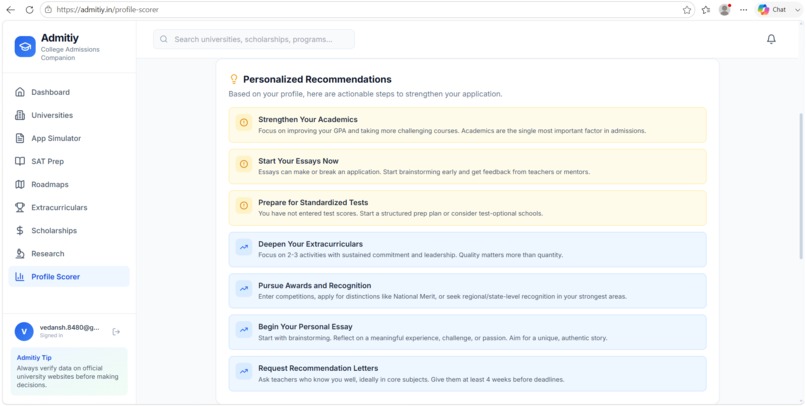View site information lock icon
Image resolution: width=806 pixels, height=406 pixels.
coord(48,10)
